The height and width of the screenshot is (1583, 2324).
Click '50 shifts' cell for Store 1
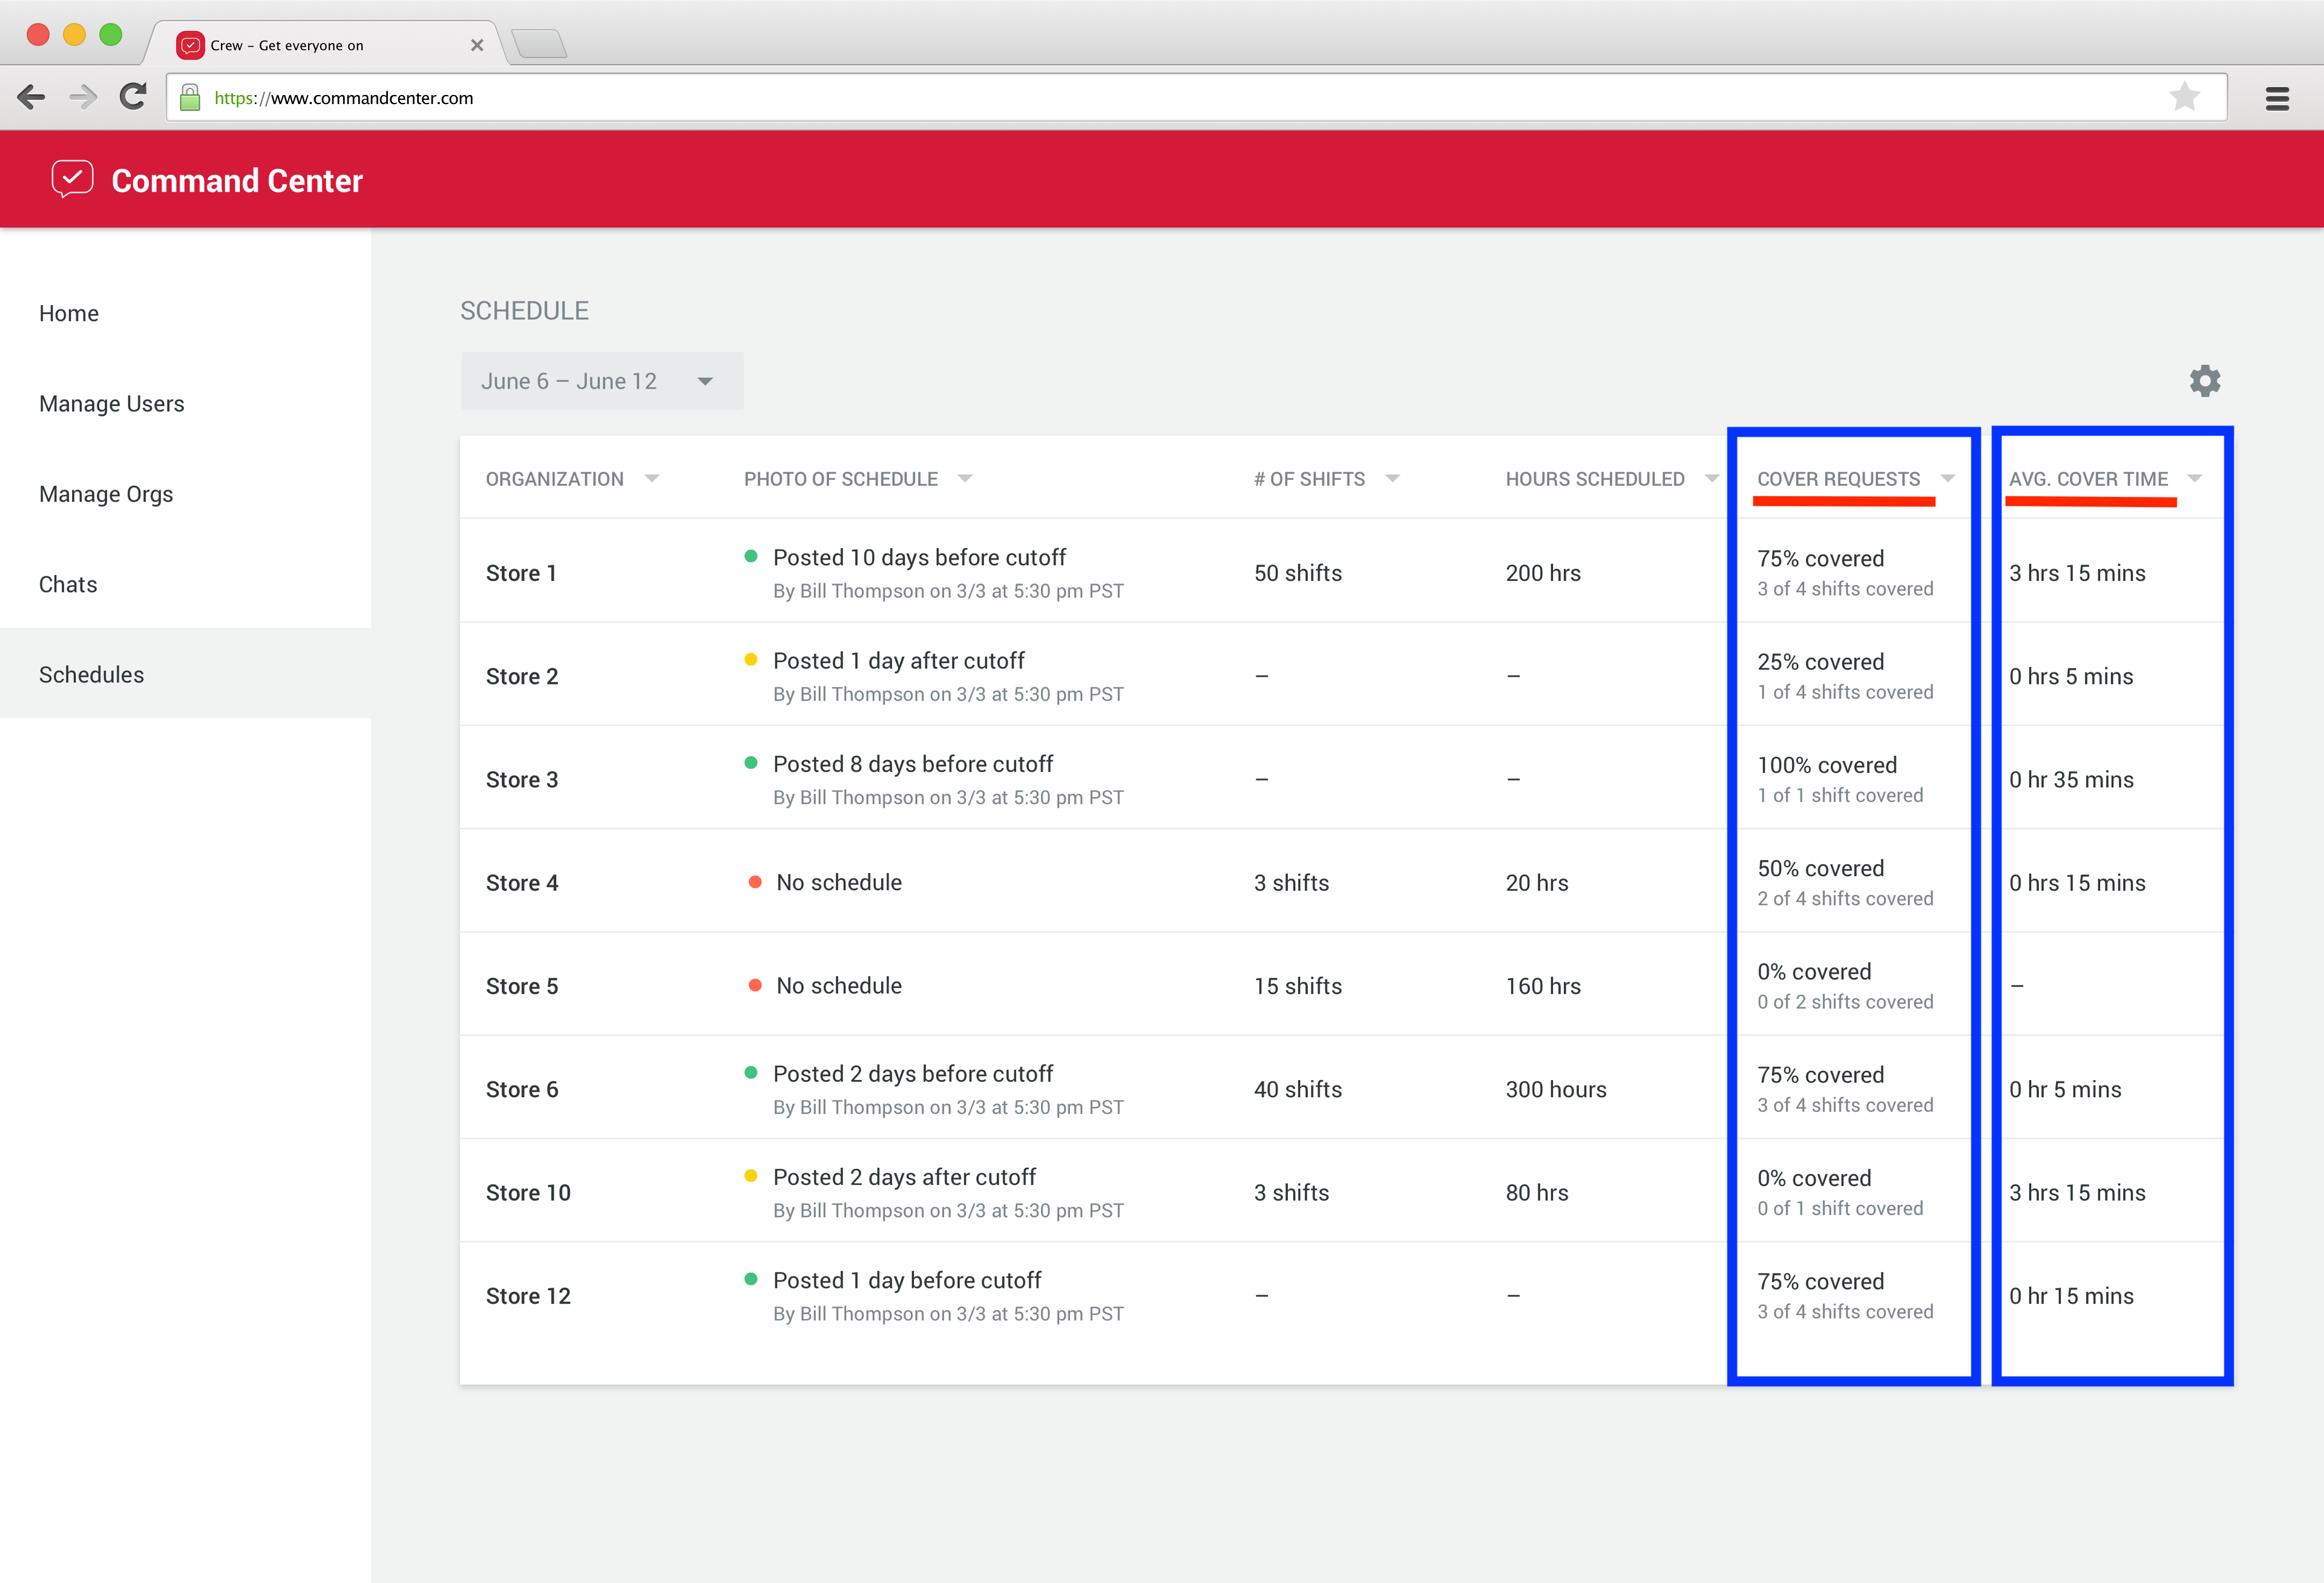1298,573
